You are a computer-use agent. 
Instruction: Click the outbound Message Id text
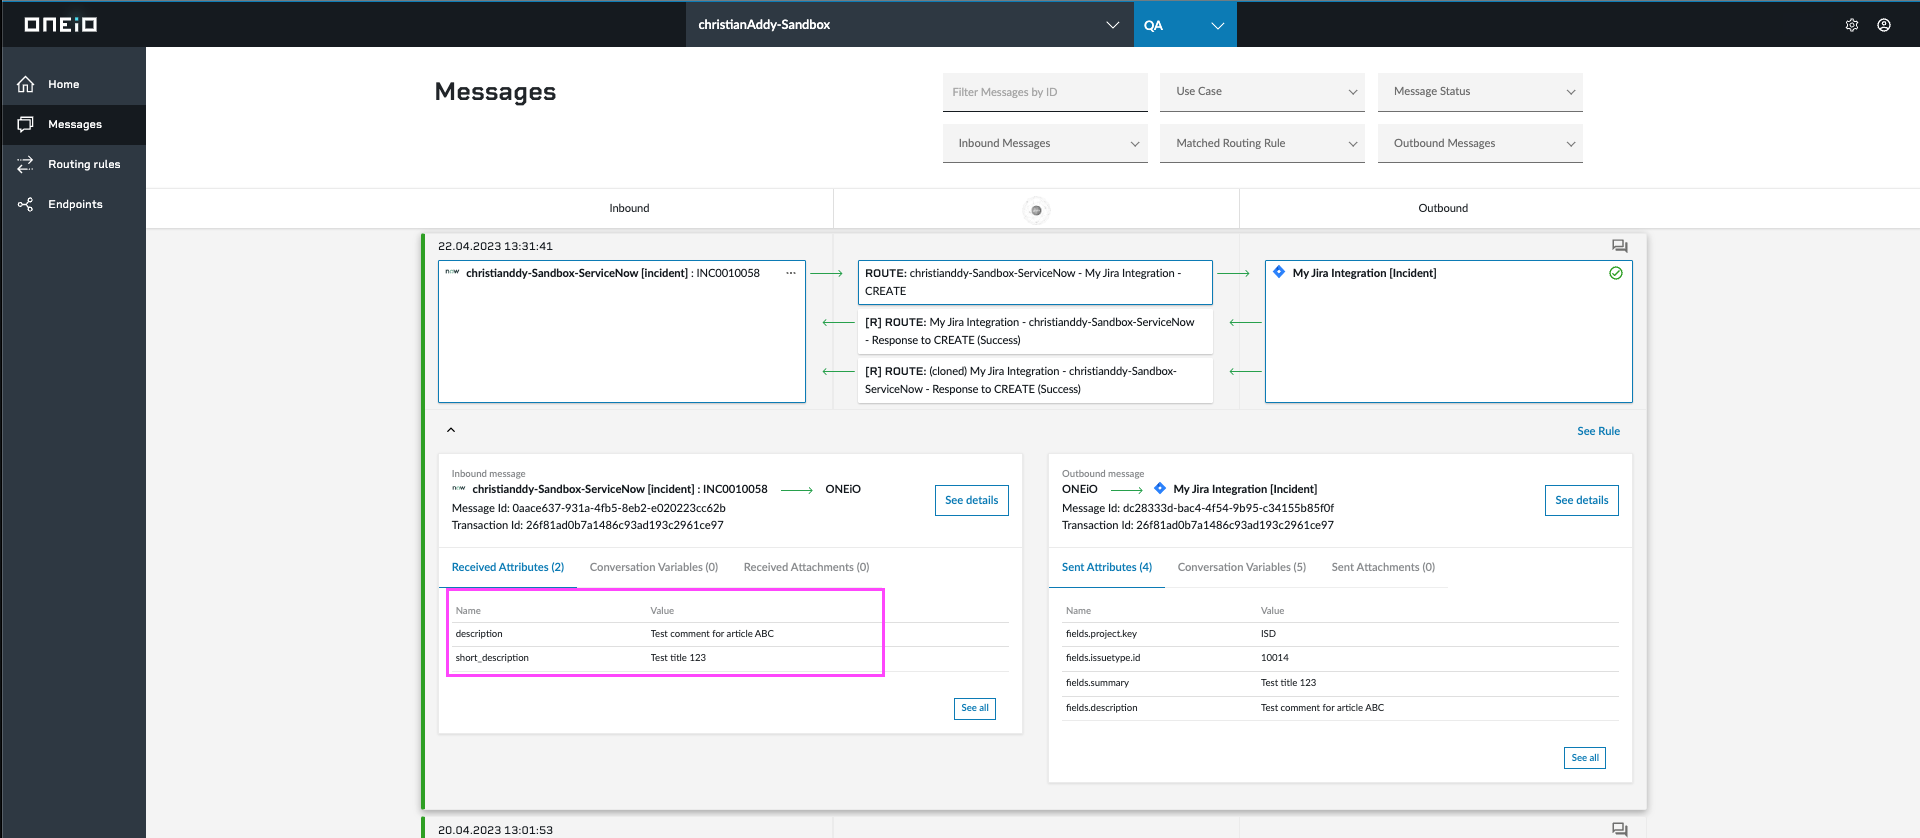point(1197,508)
